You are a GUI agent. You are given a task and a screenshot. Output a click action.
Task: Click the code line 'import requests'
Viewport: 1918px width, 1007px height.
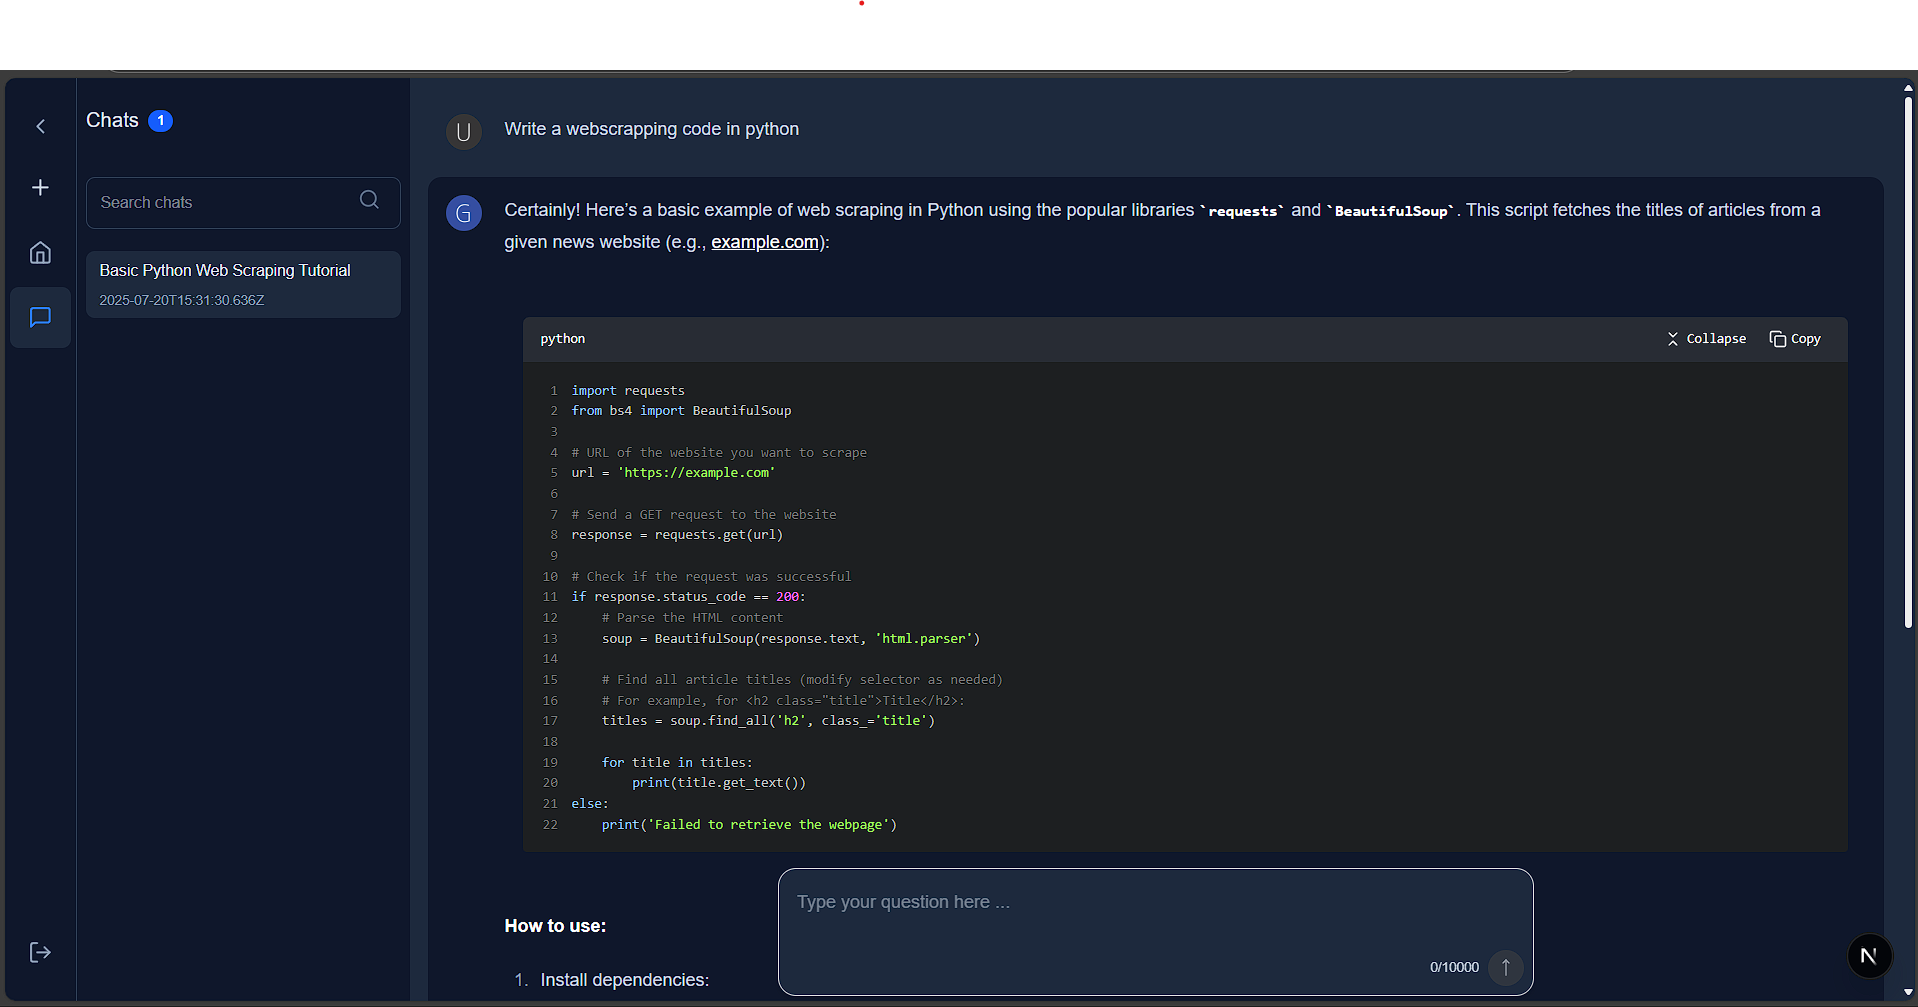click(x=628, y=390)
